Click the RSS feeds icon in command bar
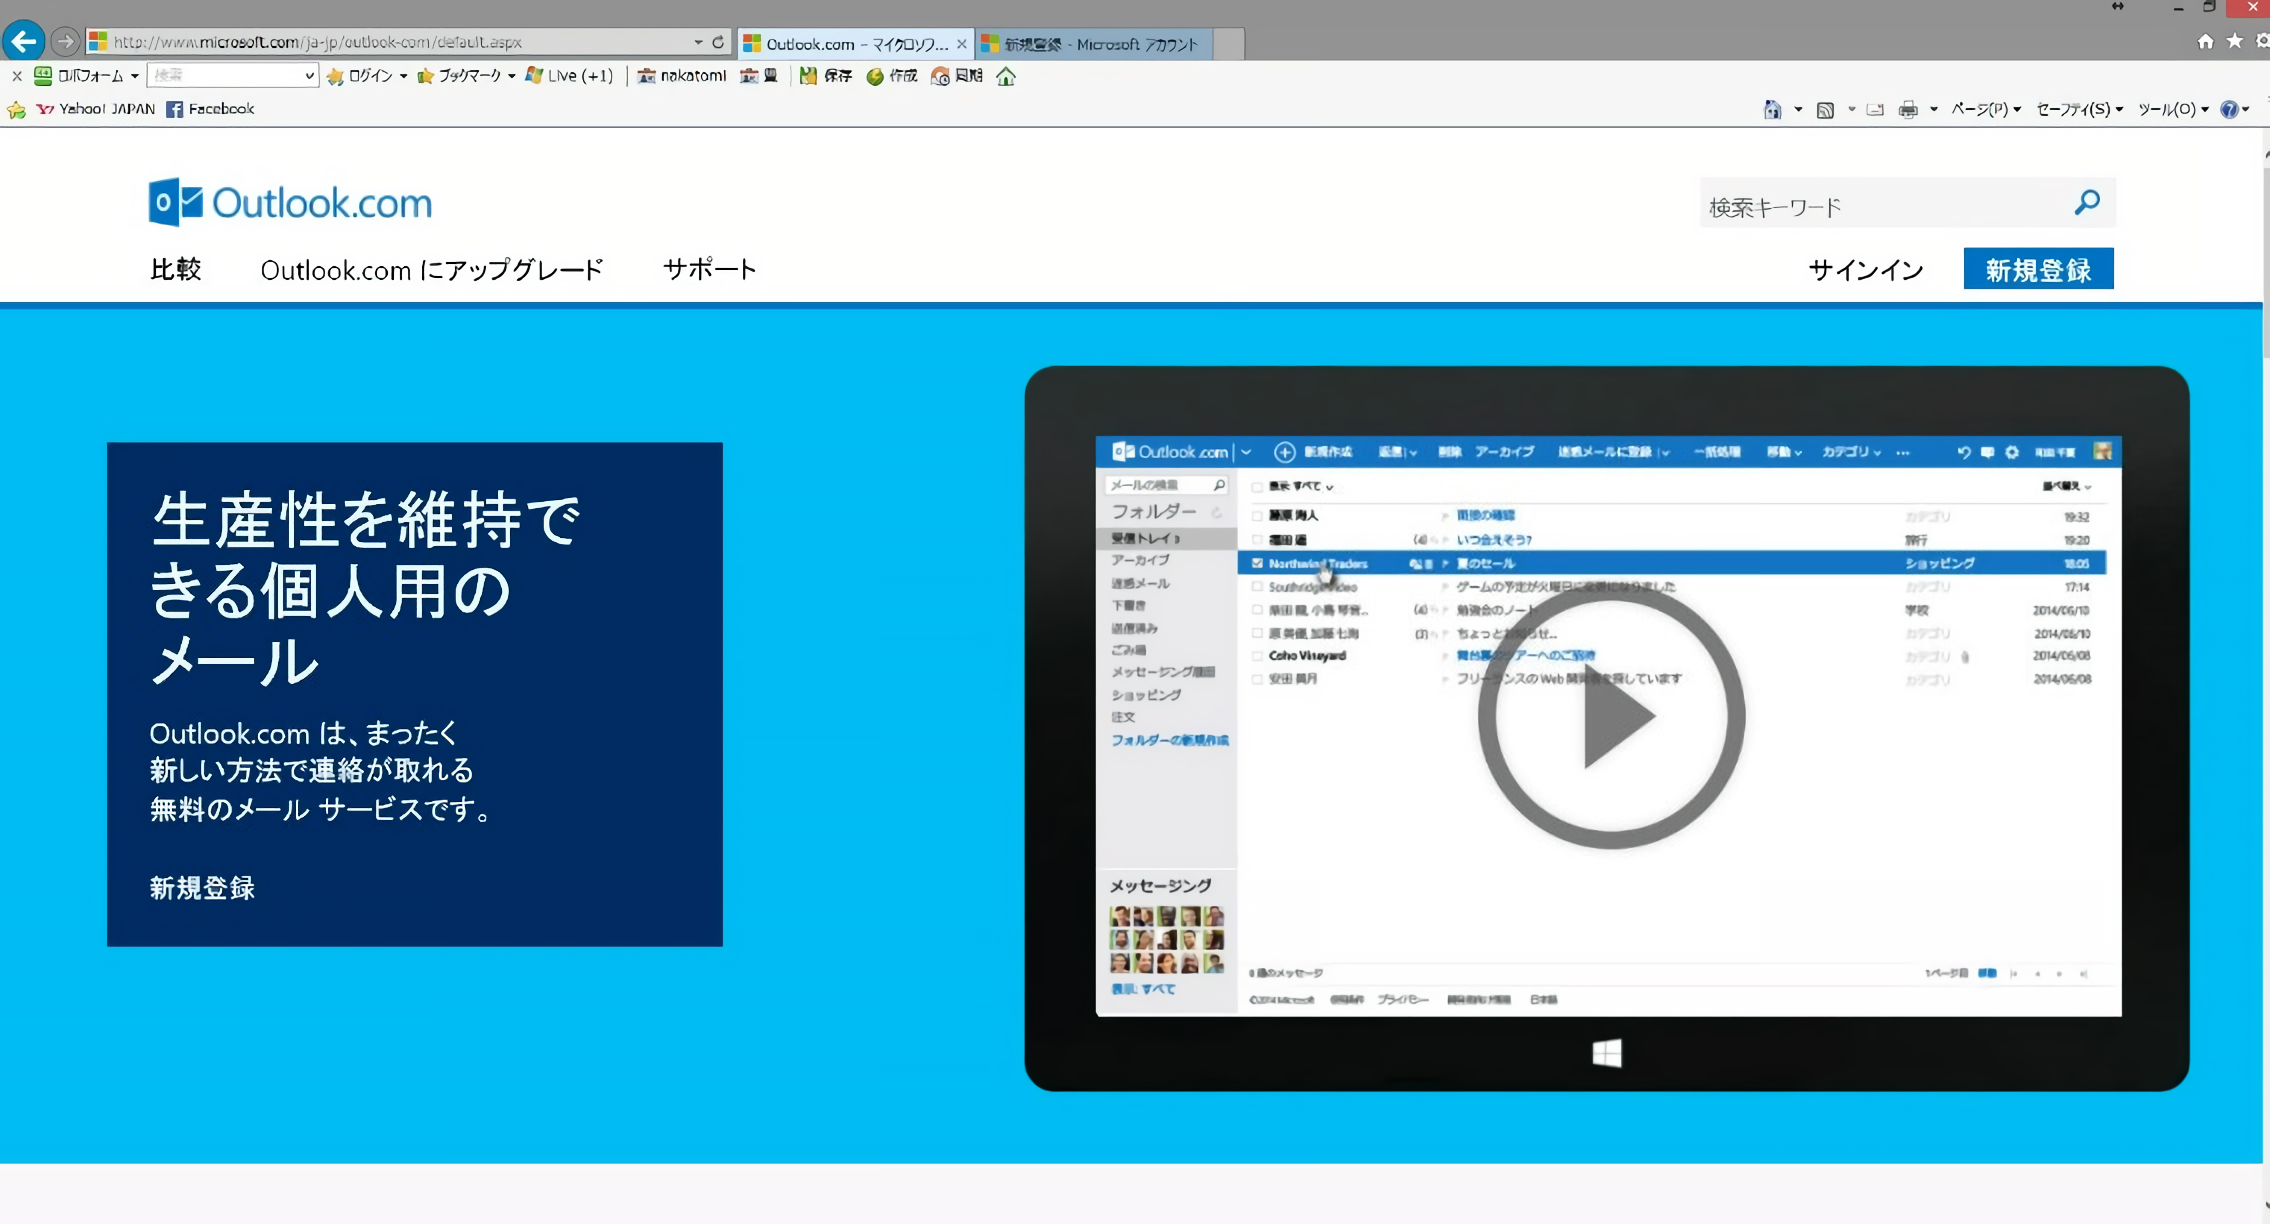 [1825, 109]
